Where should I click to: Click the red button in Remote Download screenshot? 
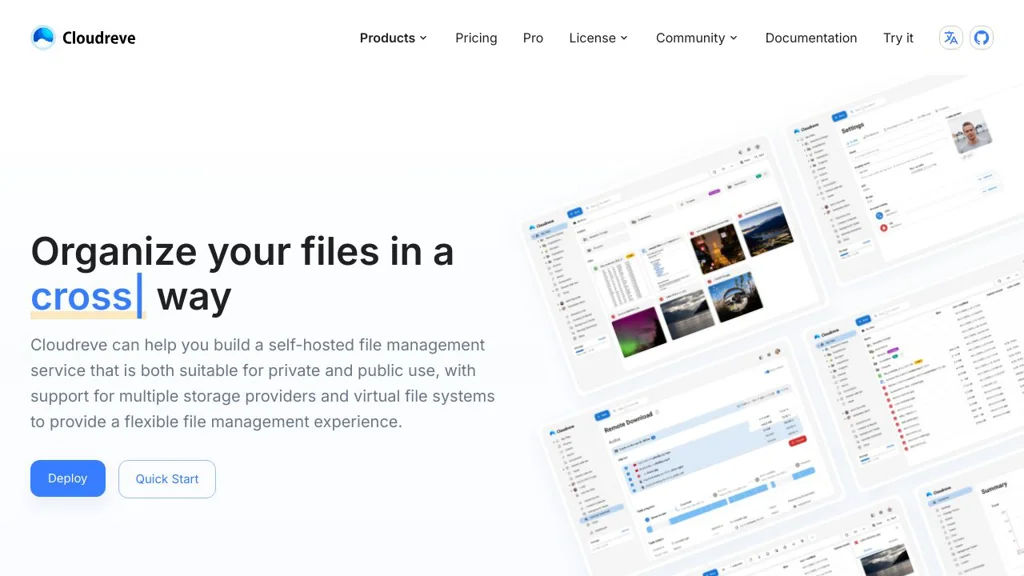(797, 440)
